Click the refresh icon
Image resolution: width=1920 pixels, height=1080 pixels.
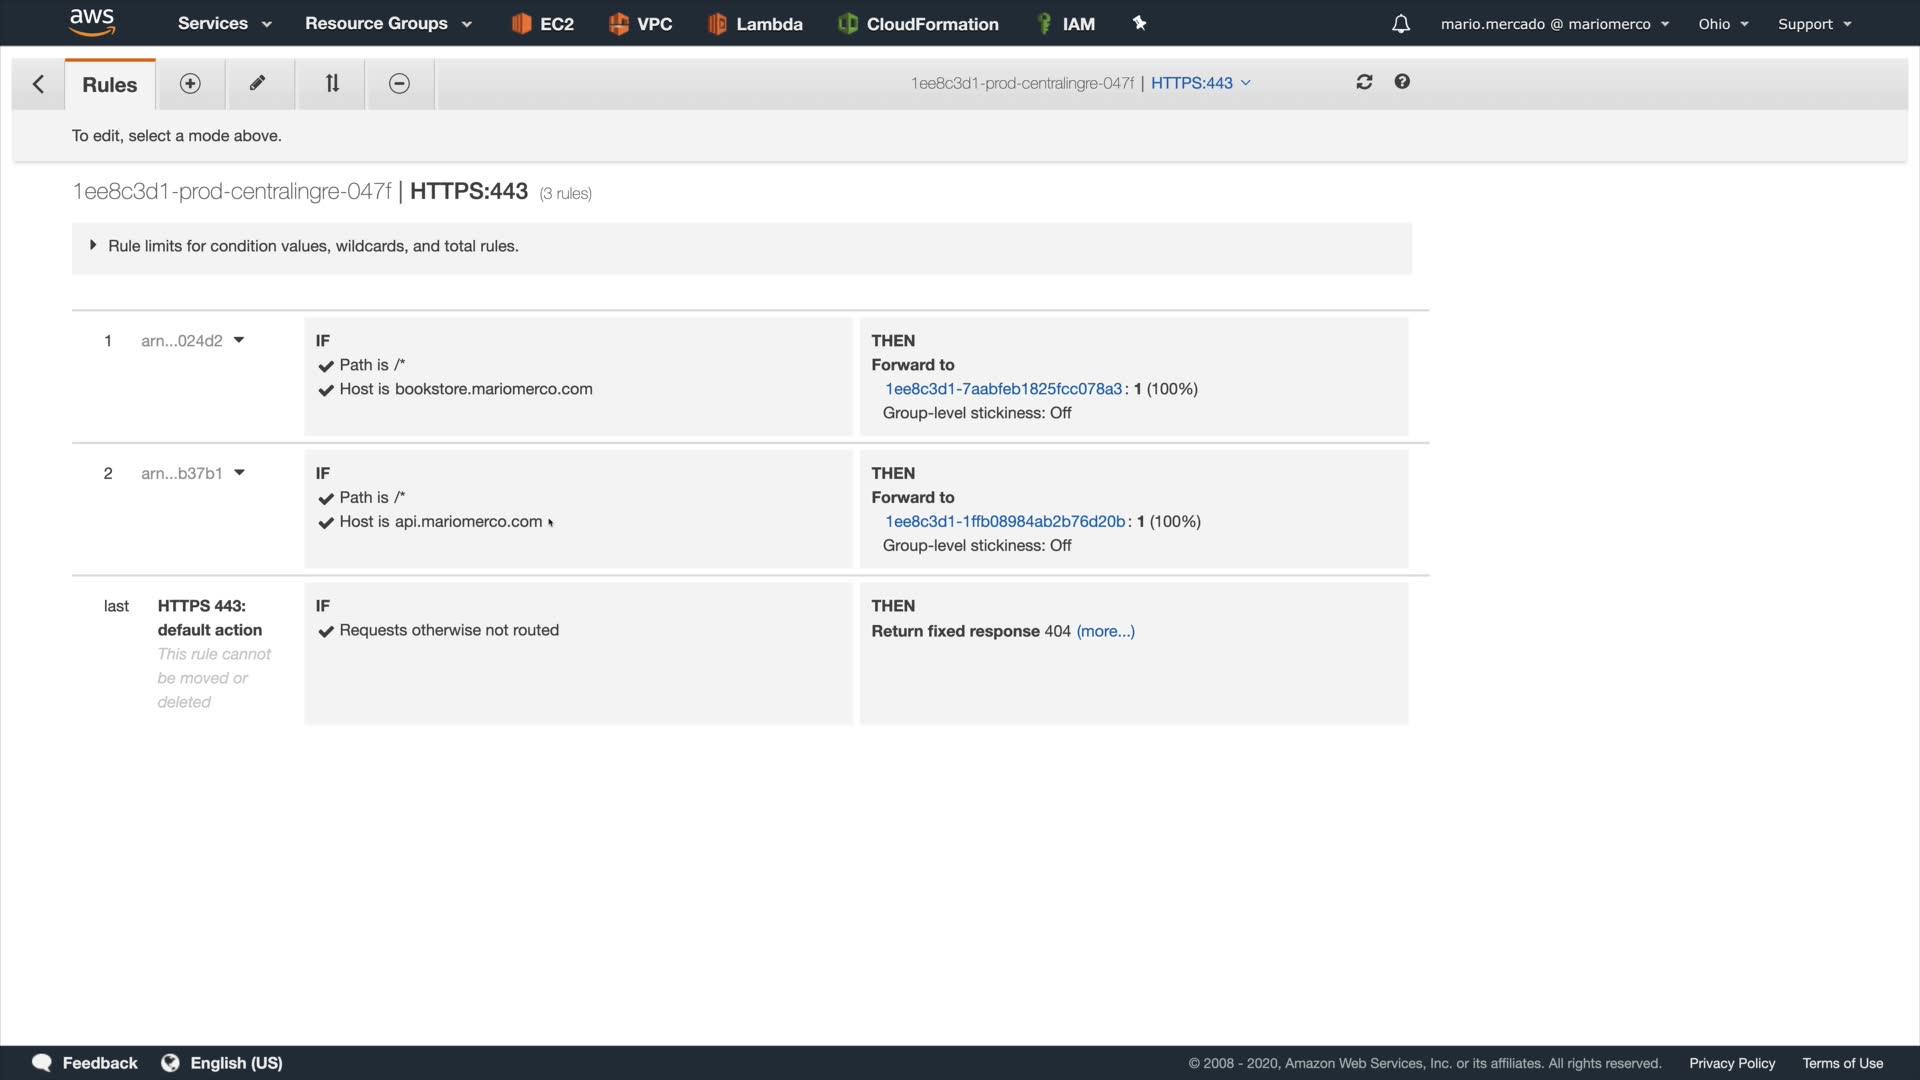point(1364,82)
